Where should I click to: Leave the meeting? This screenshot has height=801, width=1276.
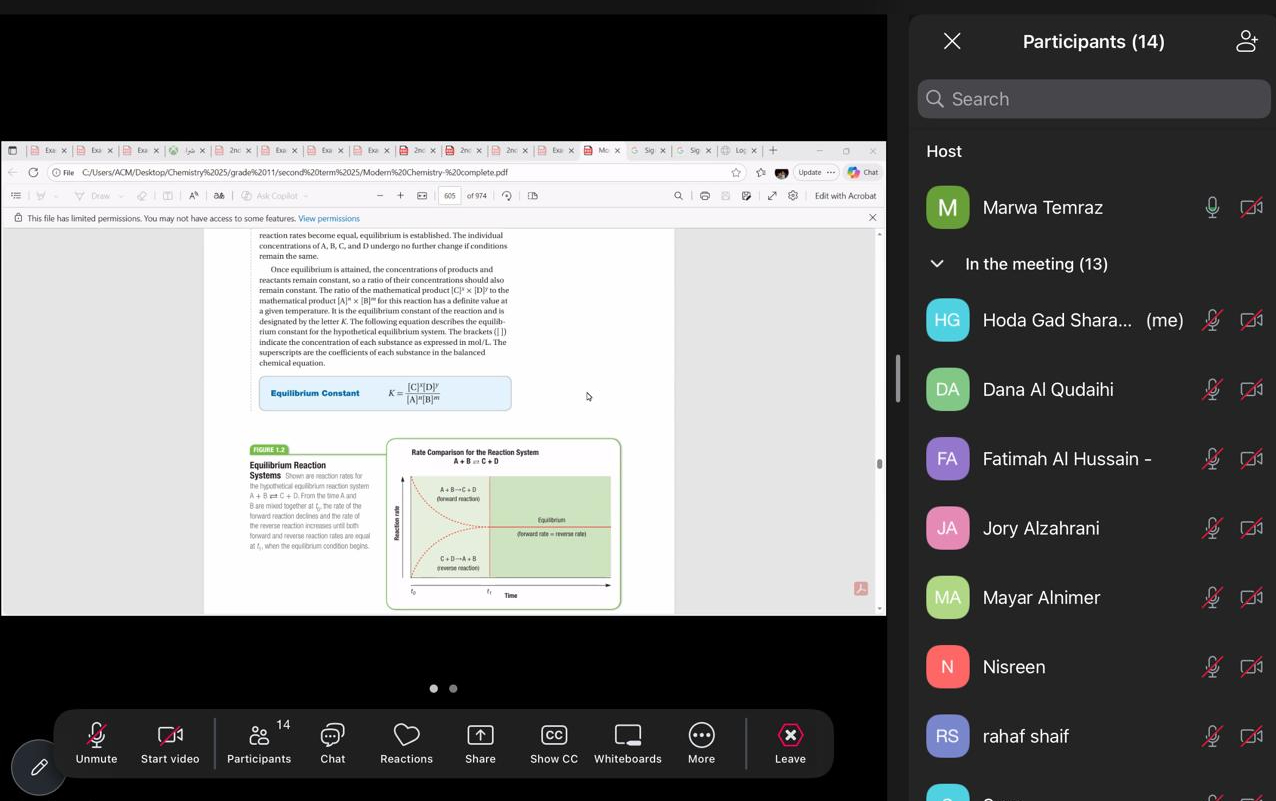pyautogui.click(x=789, y=744)
